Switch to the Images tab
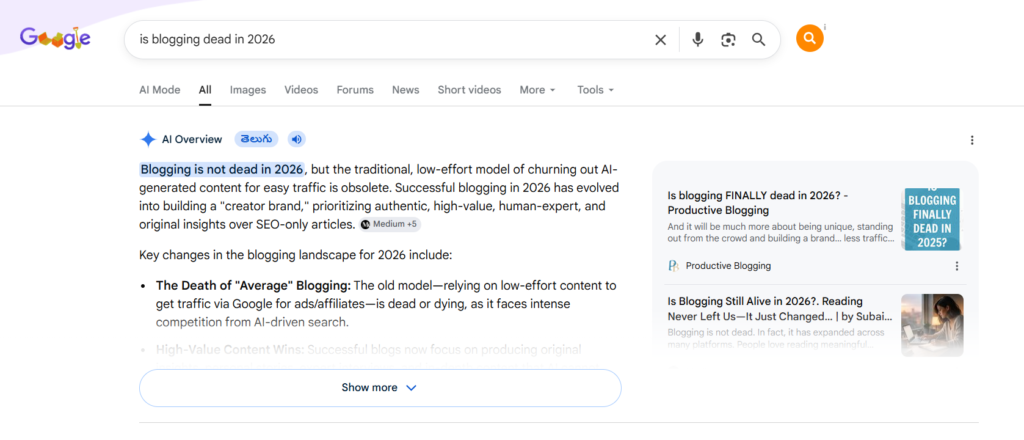1024x440 pixels. coord(248,90)
